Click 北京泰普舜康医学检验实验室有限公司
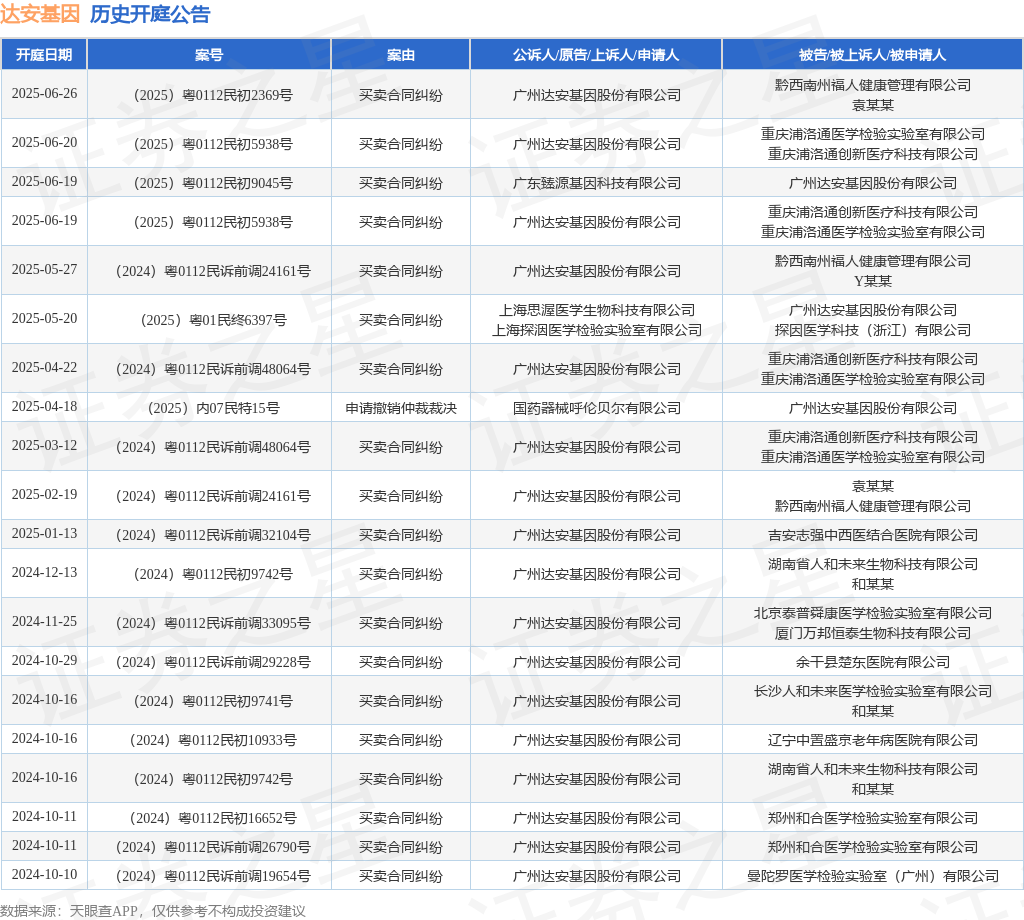 click(872, 613)
